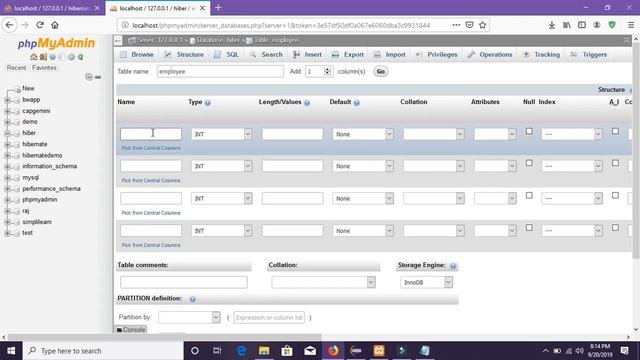Image resolution: width=640 pixels, height=360 pixels.
Task: Open table Collation dropdown below columns
Action: [323, 282]
